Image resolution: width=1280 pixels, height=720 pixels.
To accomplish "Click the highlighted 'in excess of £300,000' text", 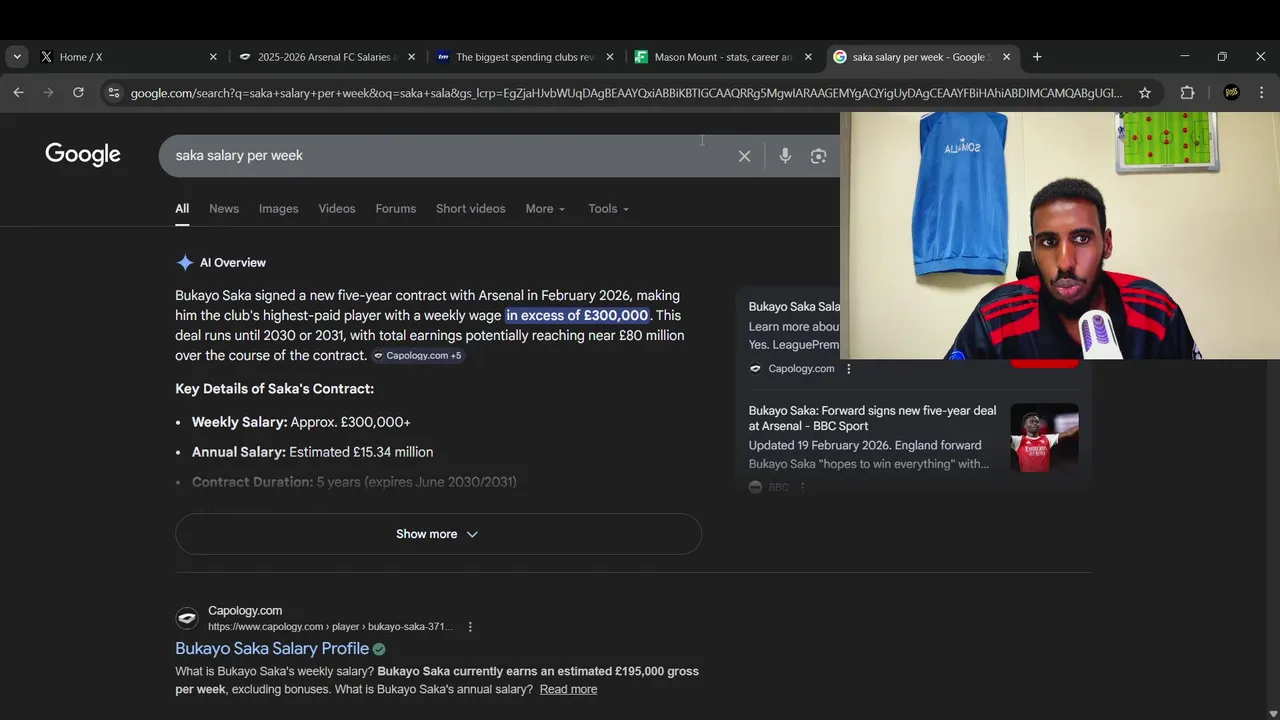I will click(x=577, y=316).
